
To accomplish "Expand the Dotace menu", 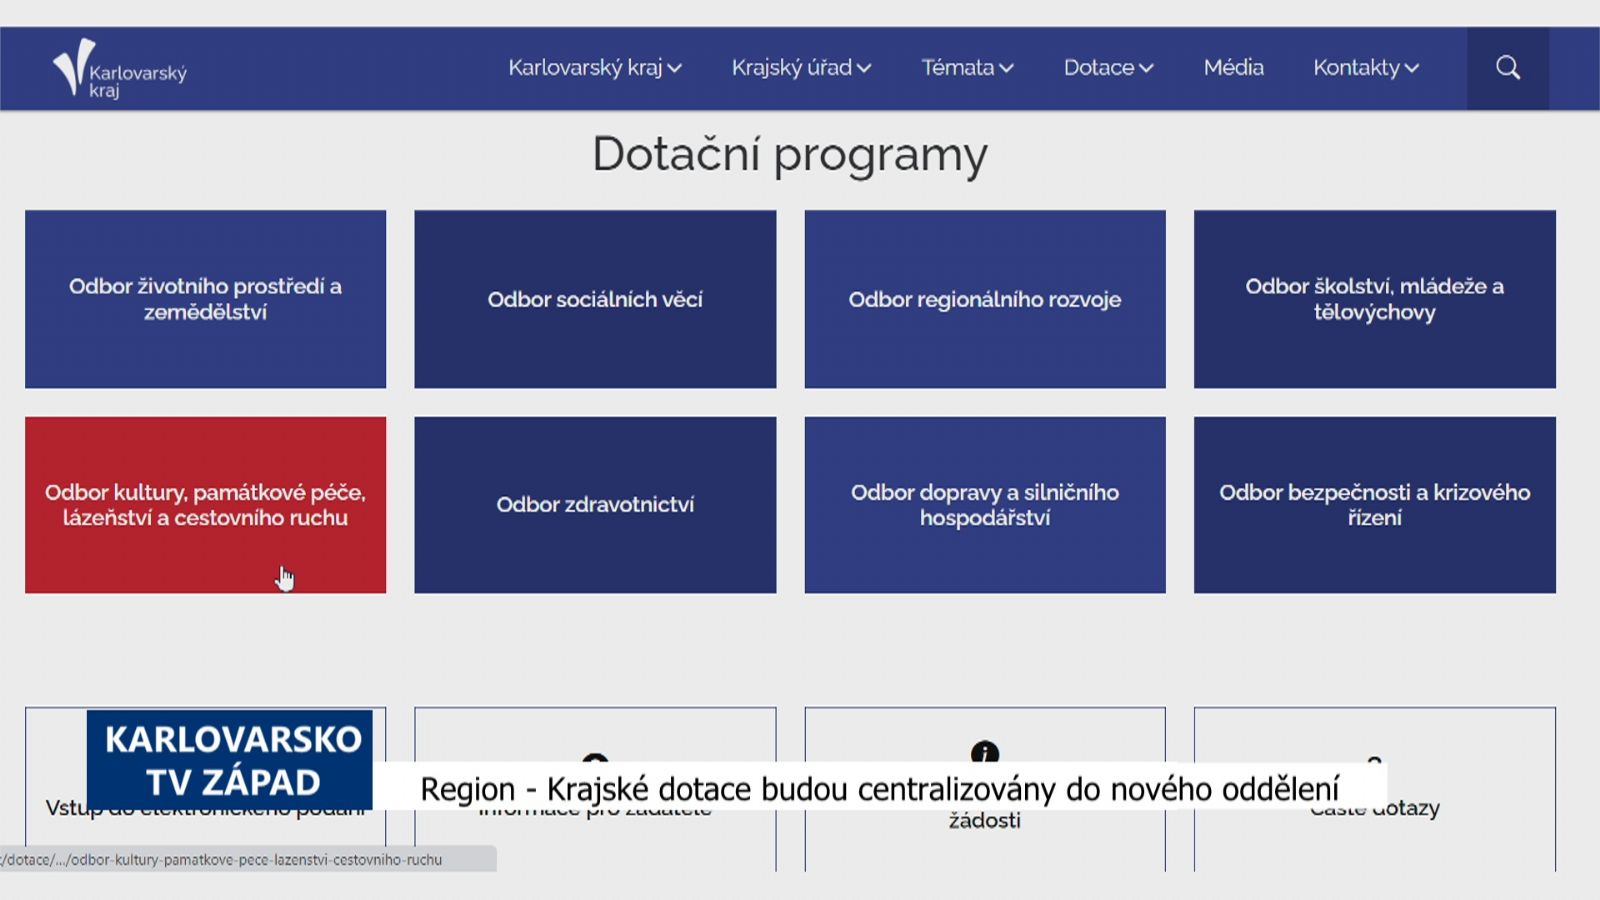I will pos(1108,68).
